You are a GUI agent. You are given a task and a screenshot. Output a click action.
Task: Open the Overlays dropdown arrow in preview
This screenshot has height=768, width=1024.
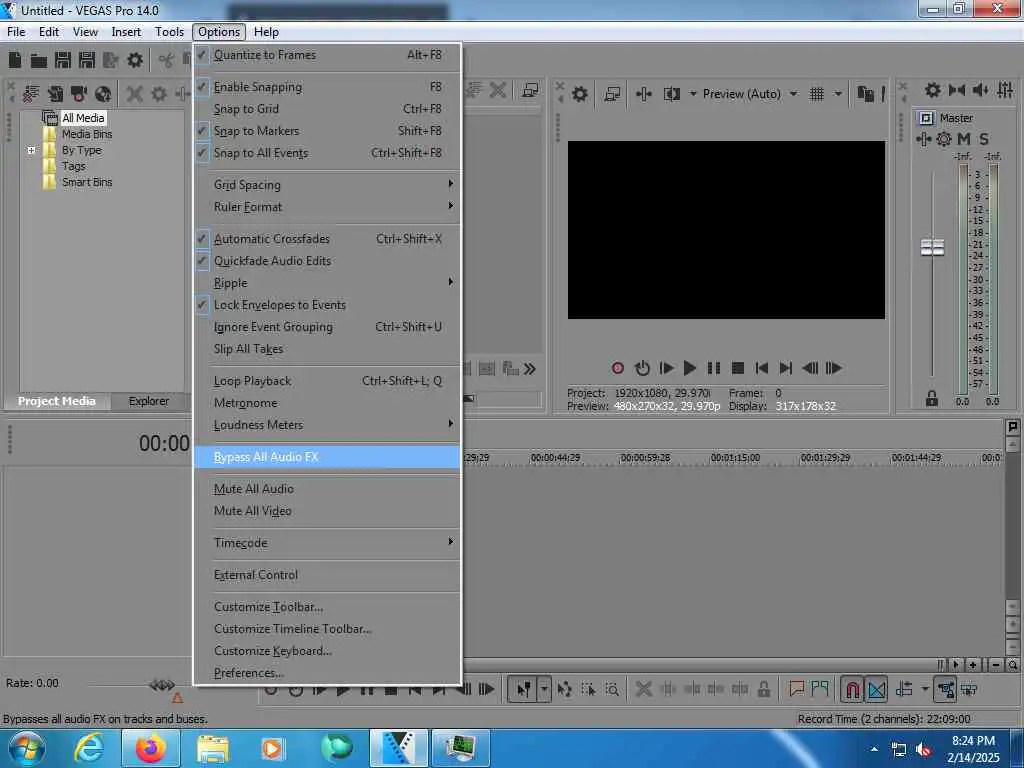coord(838,94)
